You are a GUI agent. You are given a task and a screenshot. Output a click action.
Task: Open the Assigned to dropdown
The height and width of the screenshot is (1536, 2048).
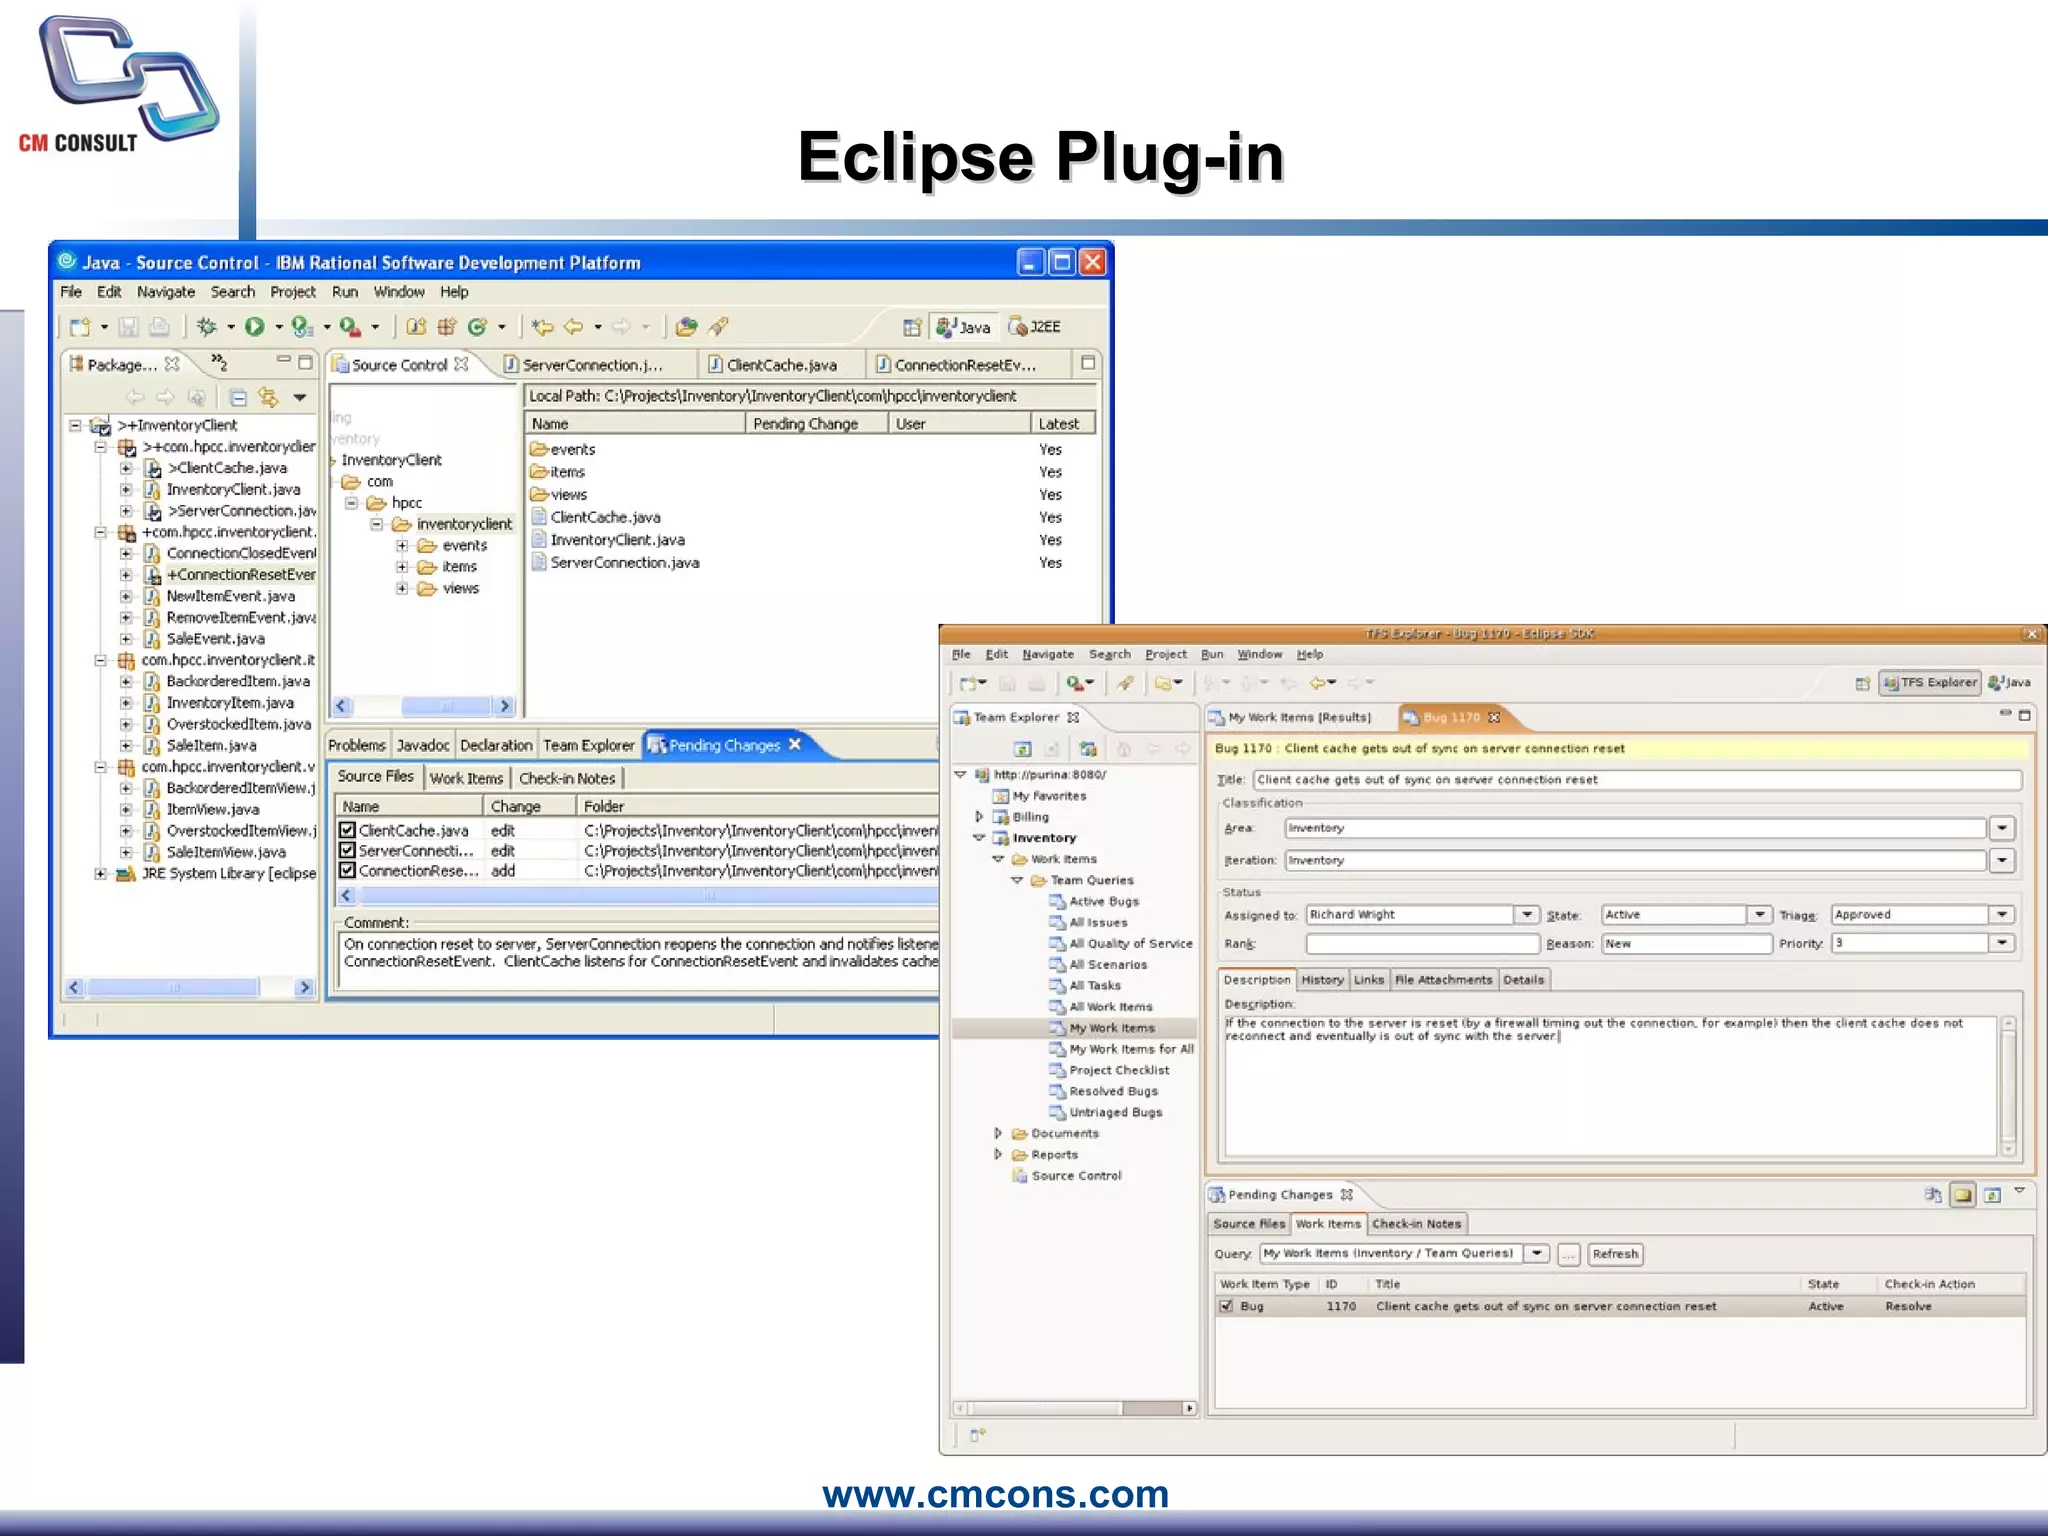pyautogui.click(x=1526, y=914)
